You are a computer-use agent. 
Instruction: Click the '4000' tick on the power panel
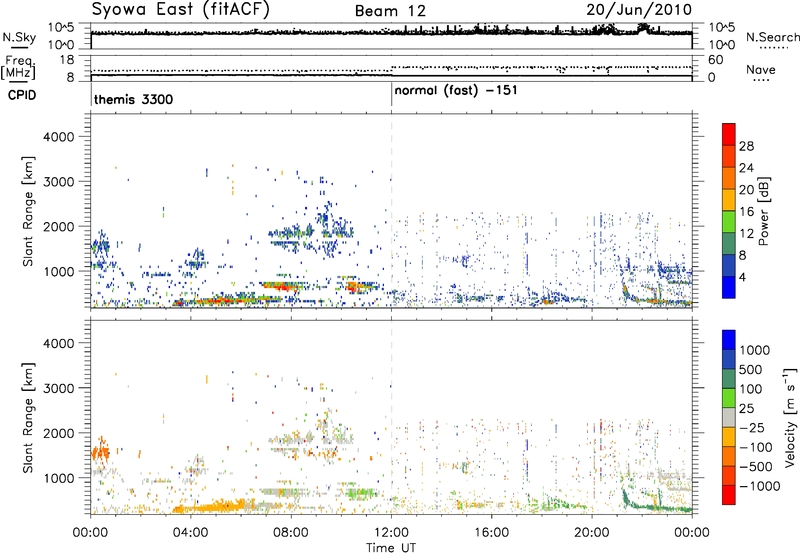(x=58, y=137)
